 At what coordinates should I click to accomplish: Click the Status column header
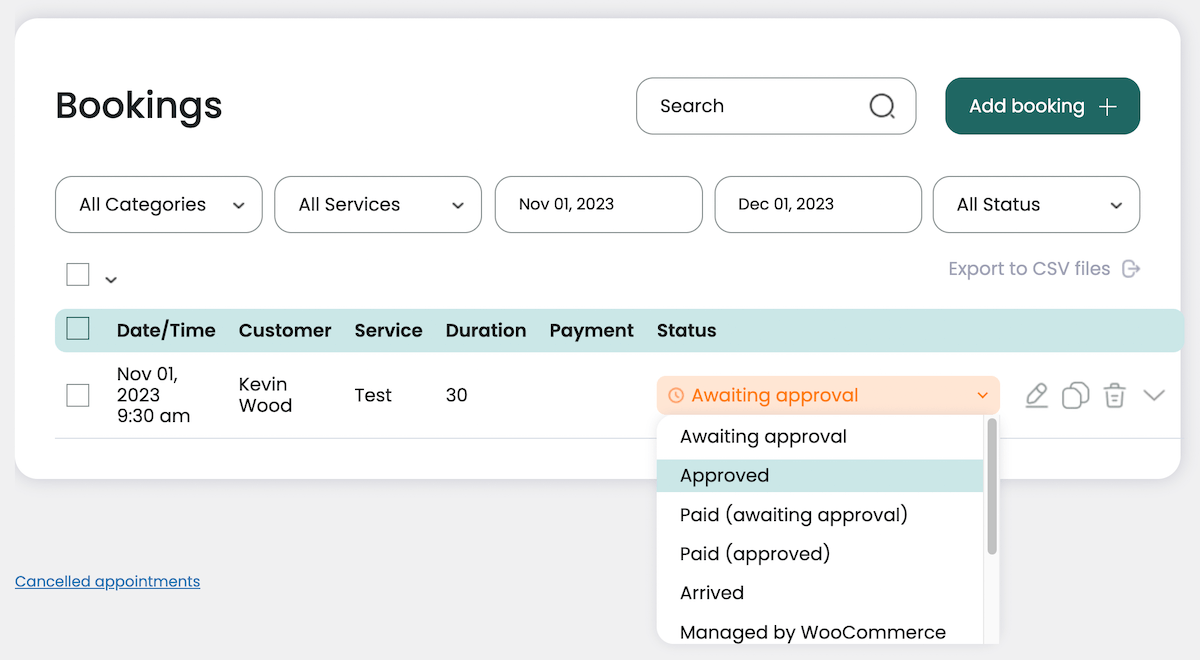click(x=687, y=331)
